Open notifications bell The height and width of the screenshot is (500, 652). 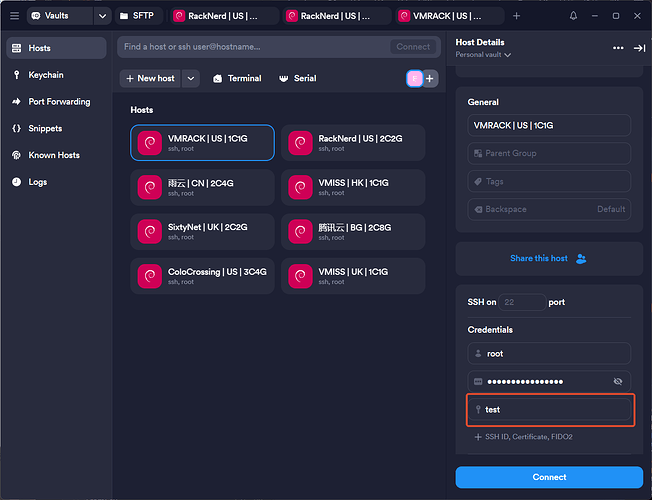pos(573,16)
